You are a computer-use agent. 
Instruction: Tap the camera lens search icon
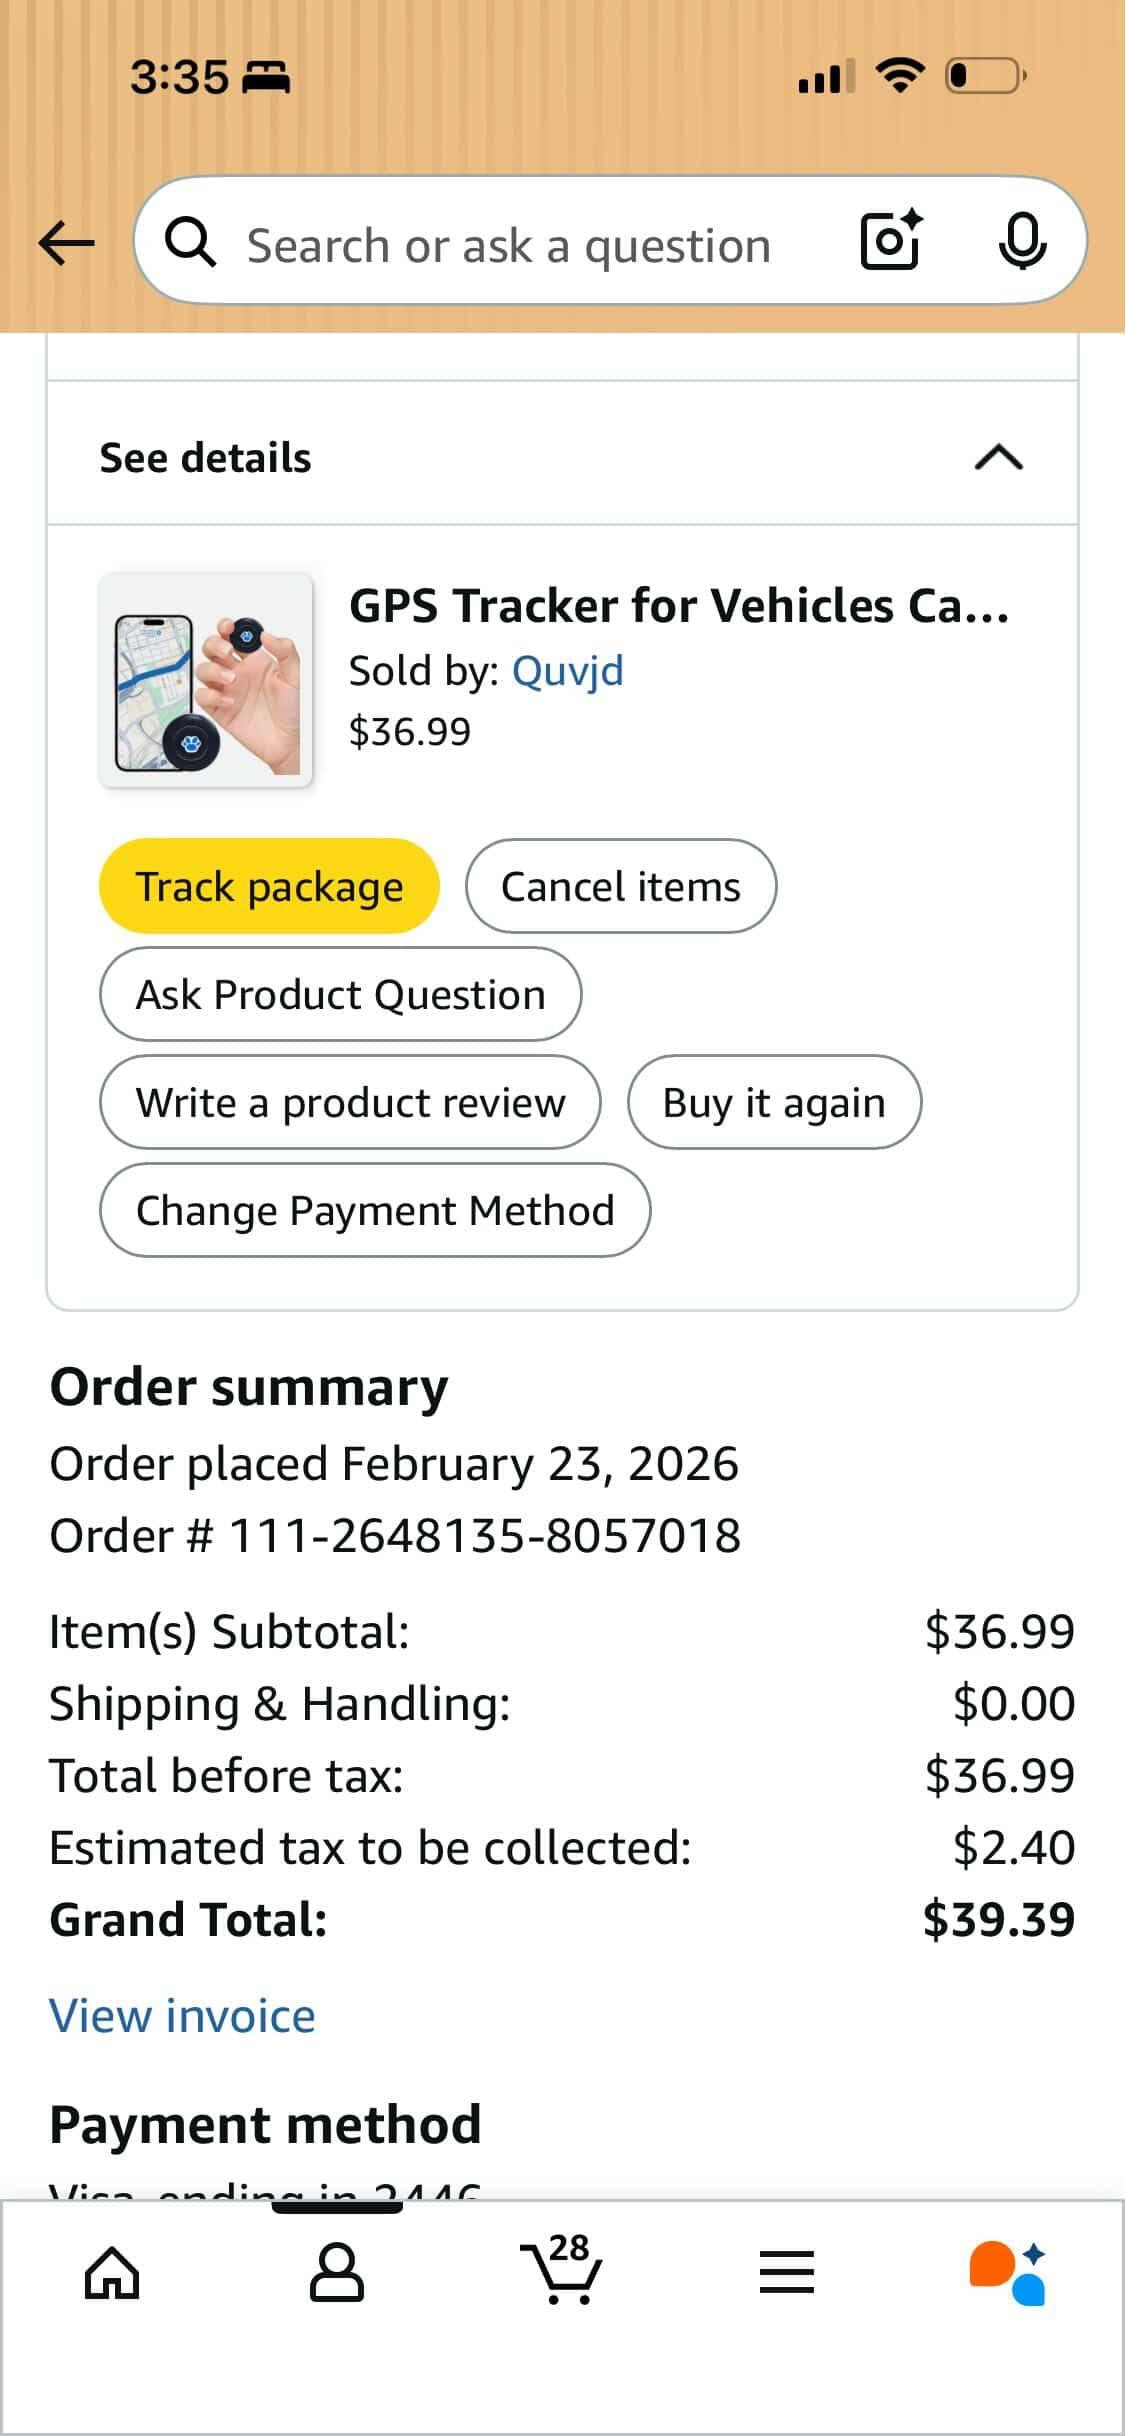(x=890, y=241)
